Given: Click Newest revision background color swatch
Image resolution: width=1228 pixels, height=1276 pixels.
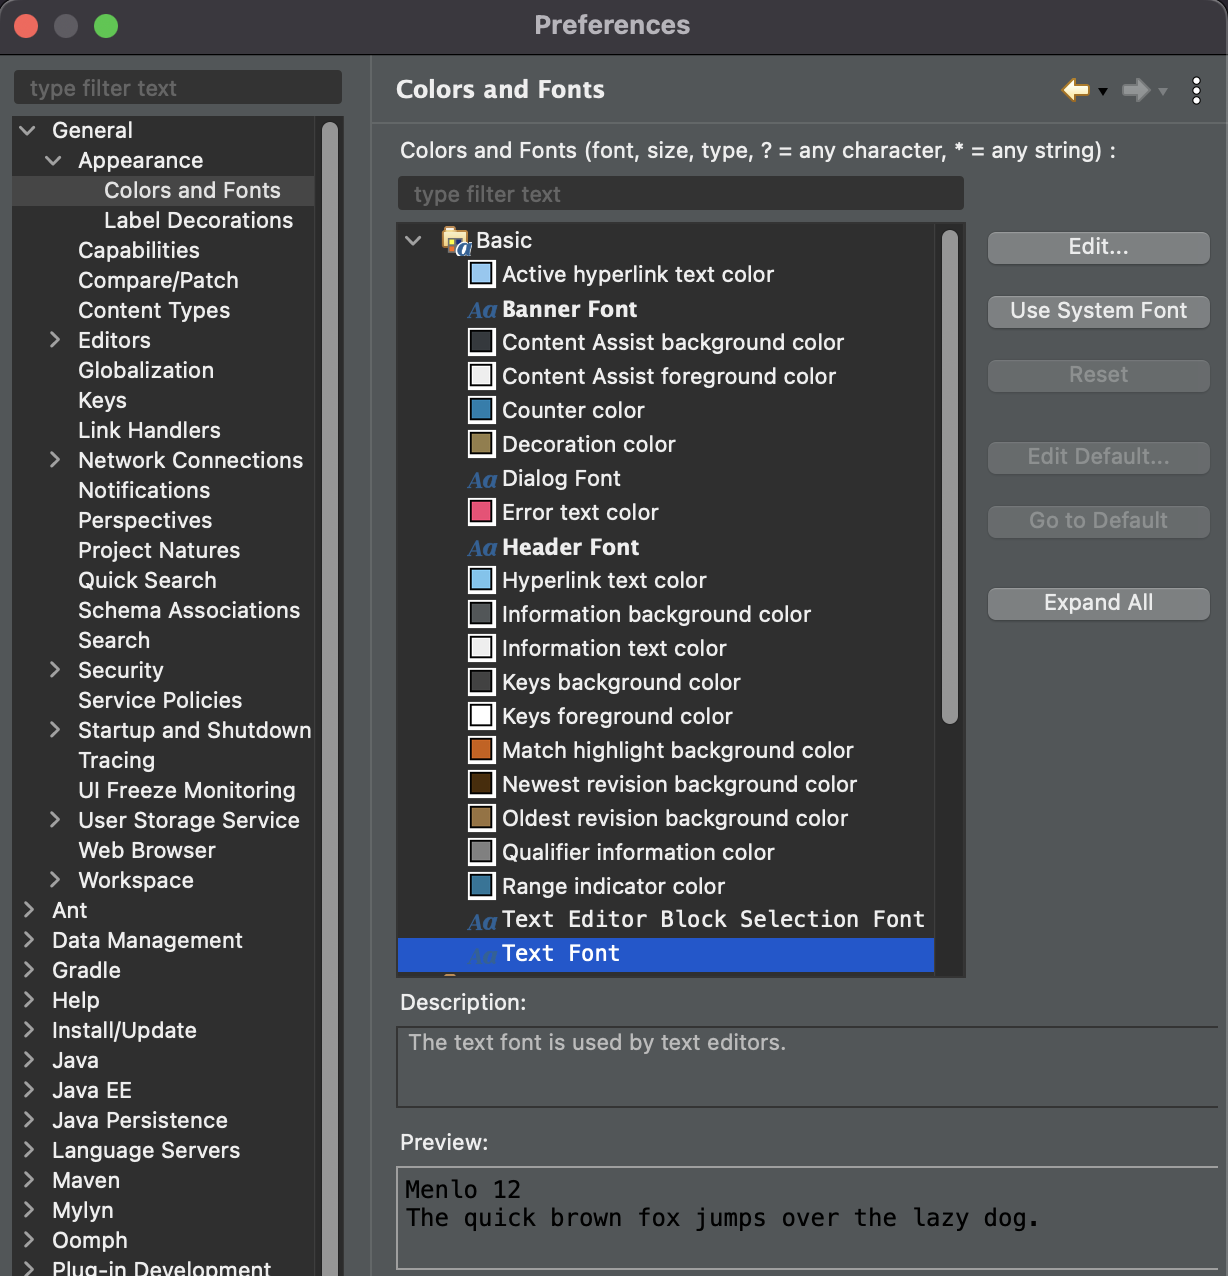Looking at the screenshot, I should tap(481, 784).
